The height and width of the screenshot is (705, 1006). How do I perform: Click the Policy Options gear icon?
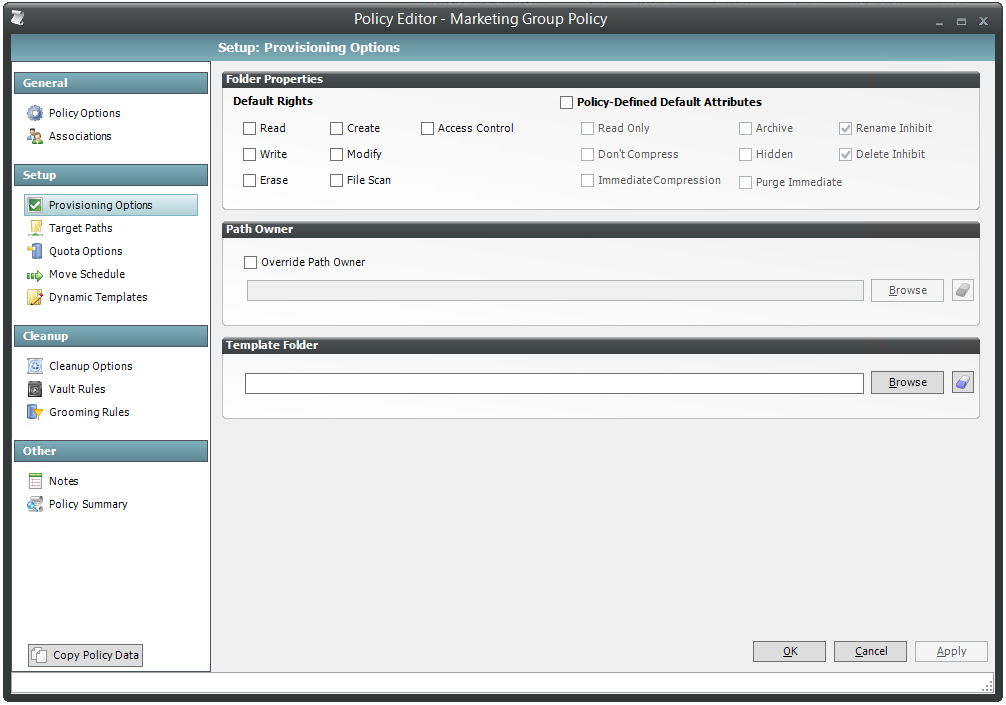click(x=35, y=113)
